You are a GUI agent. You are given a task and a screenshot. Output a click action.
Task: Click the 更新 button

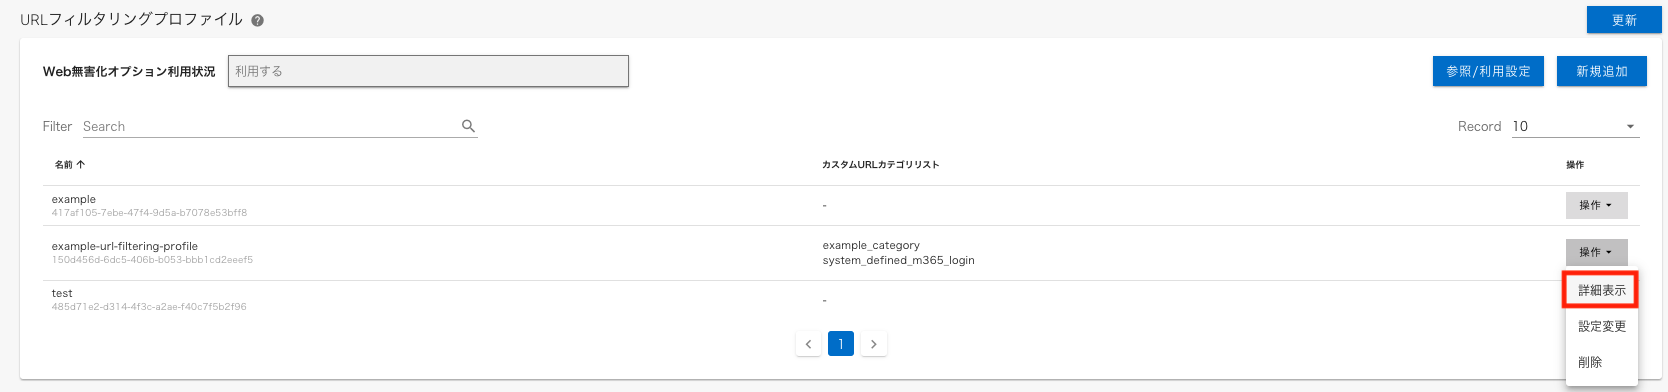pyautogui.click(x=1624, y=20)
